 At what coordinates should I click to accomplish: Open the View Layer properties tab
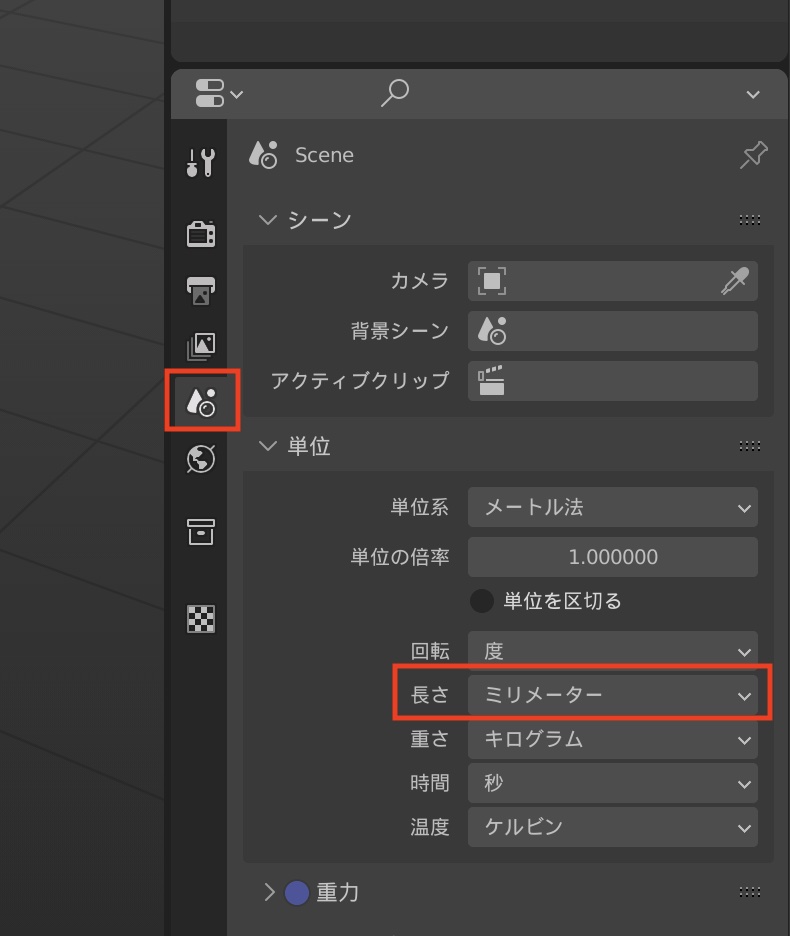point(201,346)
